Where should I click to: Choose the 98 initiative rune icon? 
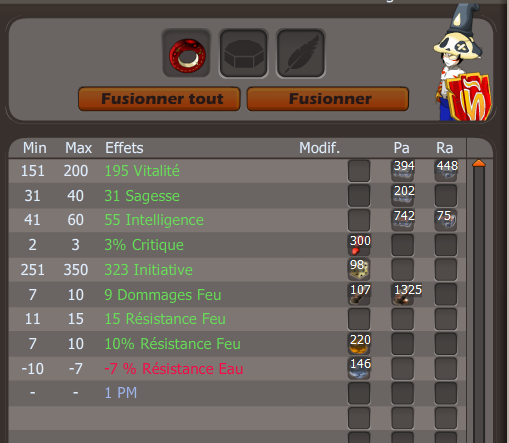point(359,269)
